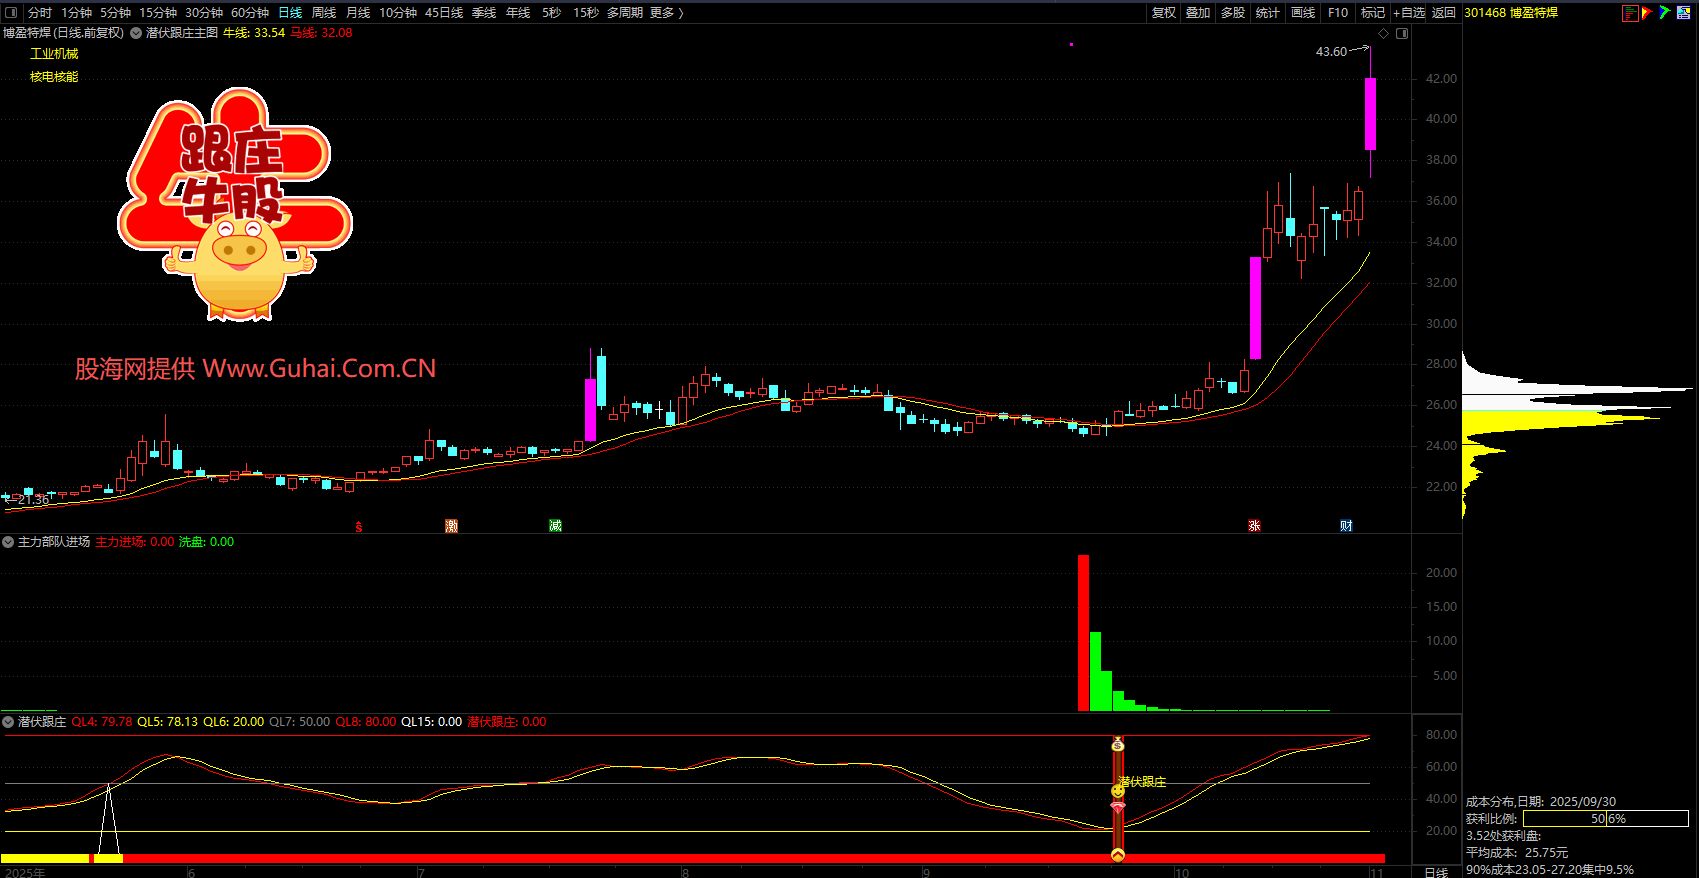Viewport: 1699px width, 878px height.
Task: Open the red cost distribution chart icon
Action: pyautogui.click(x=1630, y=13)
